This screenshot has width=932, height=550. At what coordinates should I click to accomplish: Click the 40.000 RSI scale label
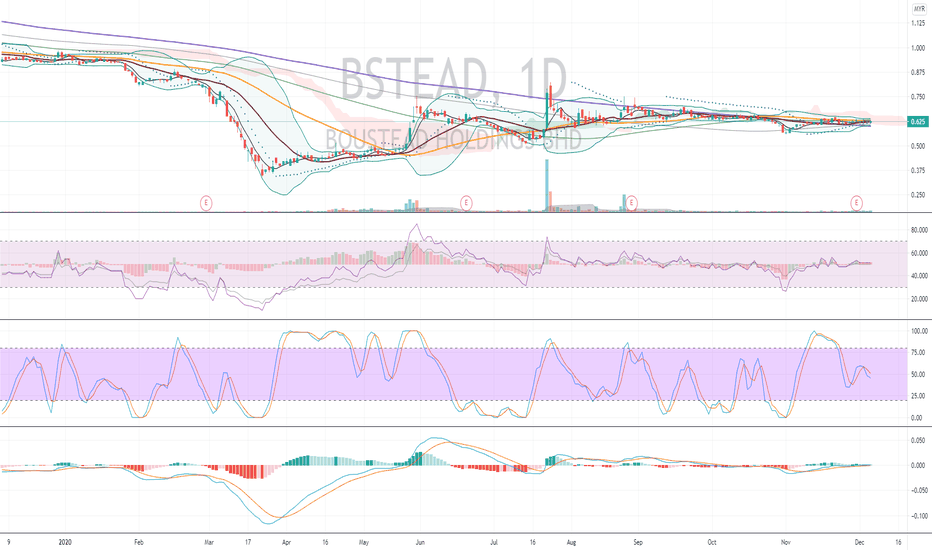919,276
